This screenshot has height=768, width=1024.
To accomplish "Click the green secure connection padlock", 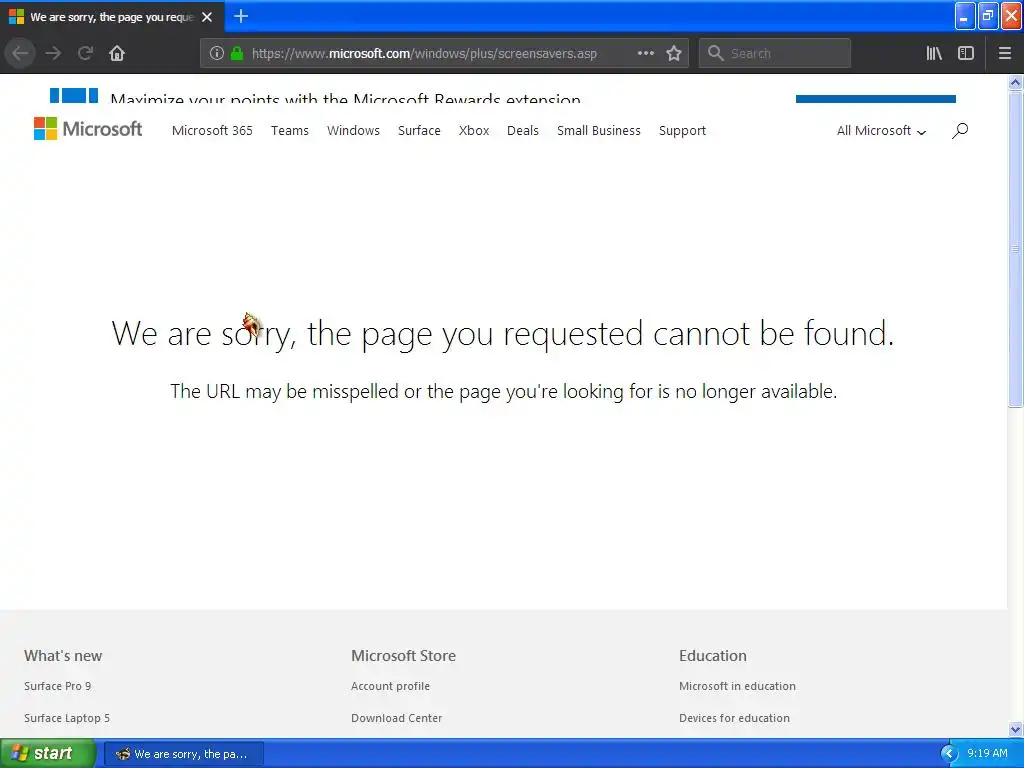I will pos(237,53).
